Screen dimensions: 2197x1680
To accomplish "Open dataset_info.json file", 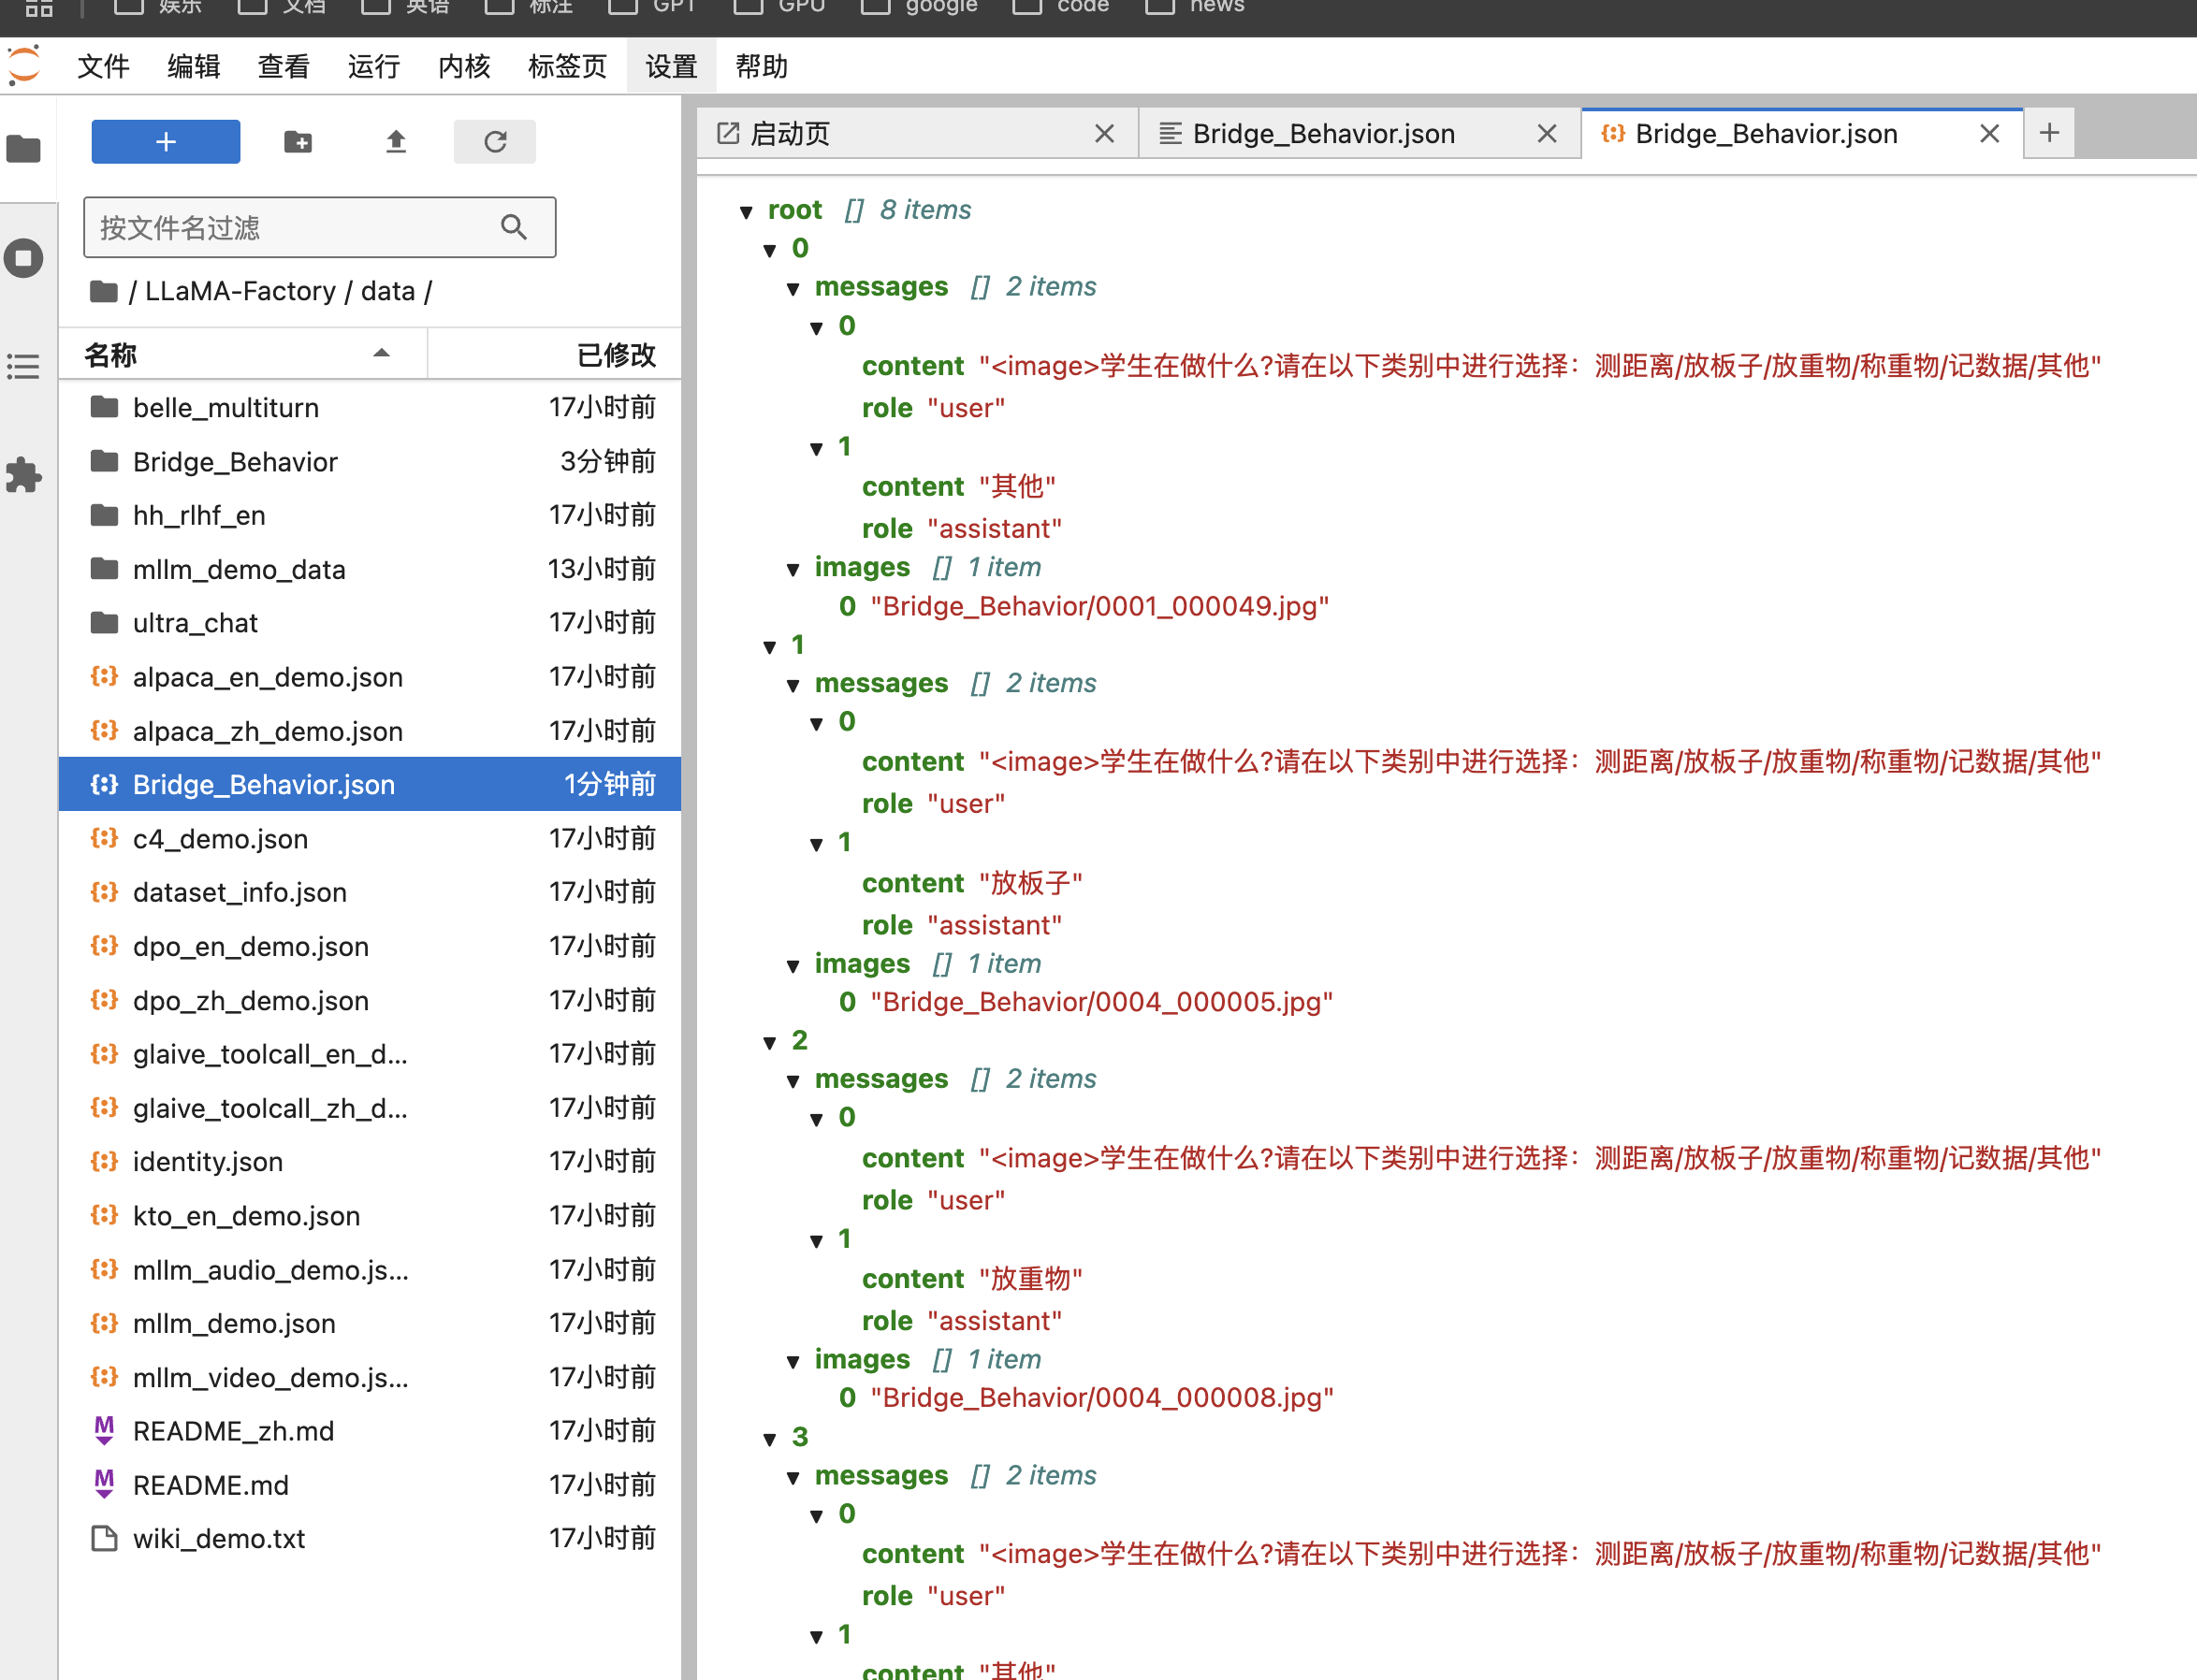I will [240, 892].
